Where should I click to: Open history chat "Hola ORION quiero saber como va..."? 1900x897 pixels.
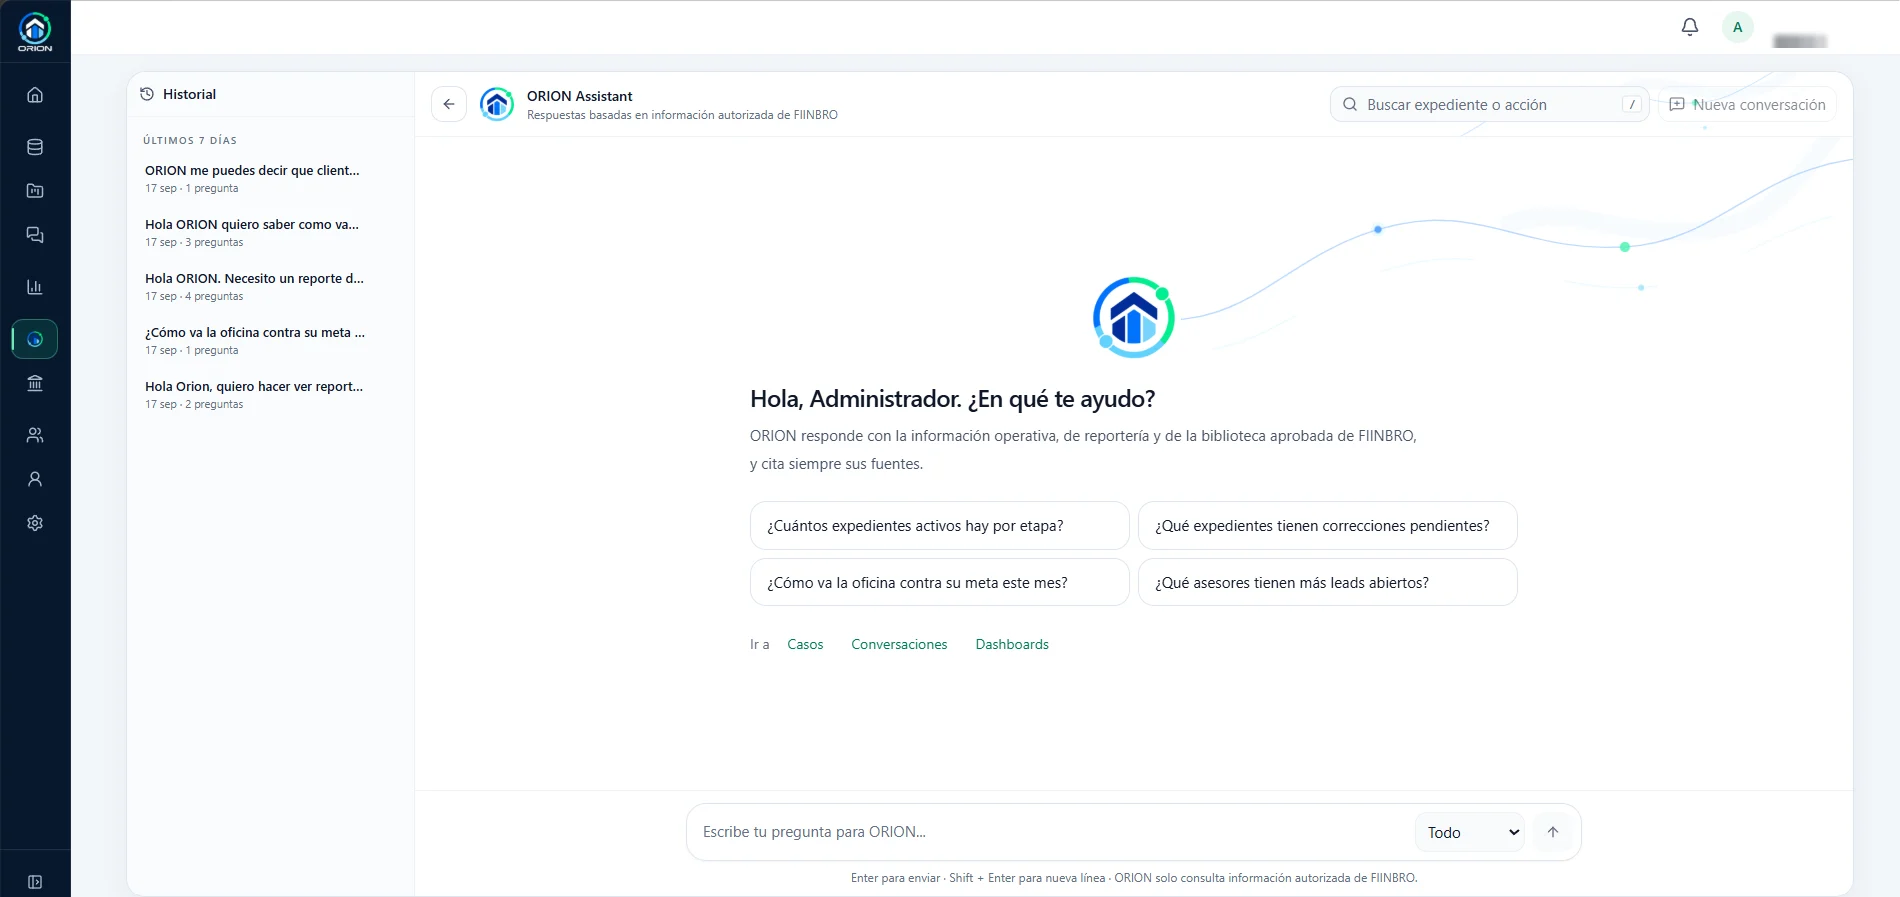[x=270, y=233]
